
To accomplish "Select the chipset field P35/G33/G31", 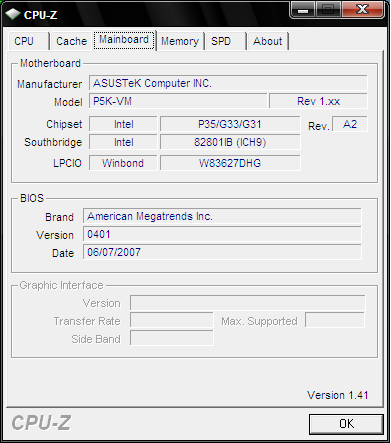I will [230, 124].
